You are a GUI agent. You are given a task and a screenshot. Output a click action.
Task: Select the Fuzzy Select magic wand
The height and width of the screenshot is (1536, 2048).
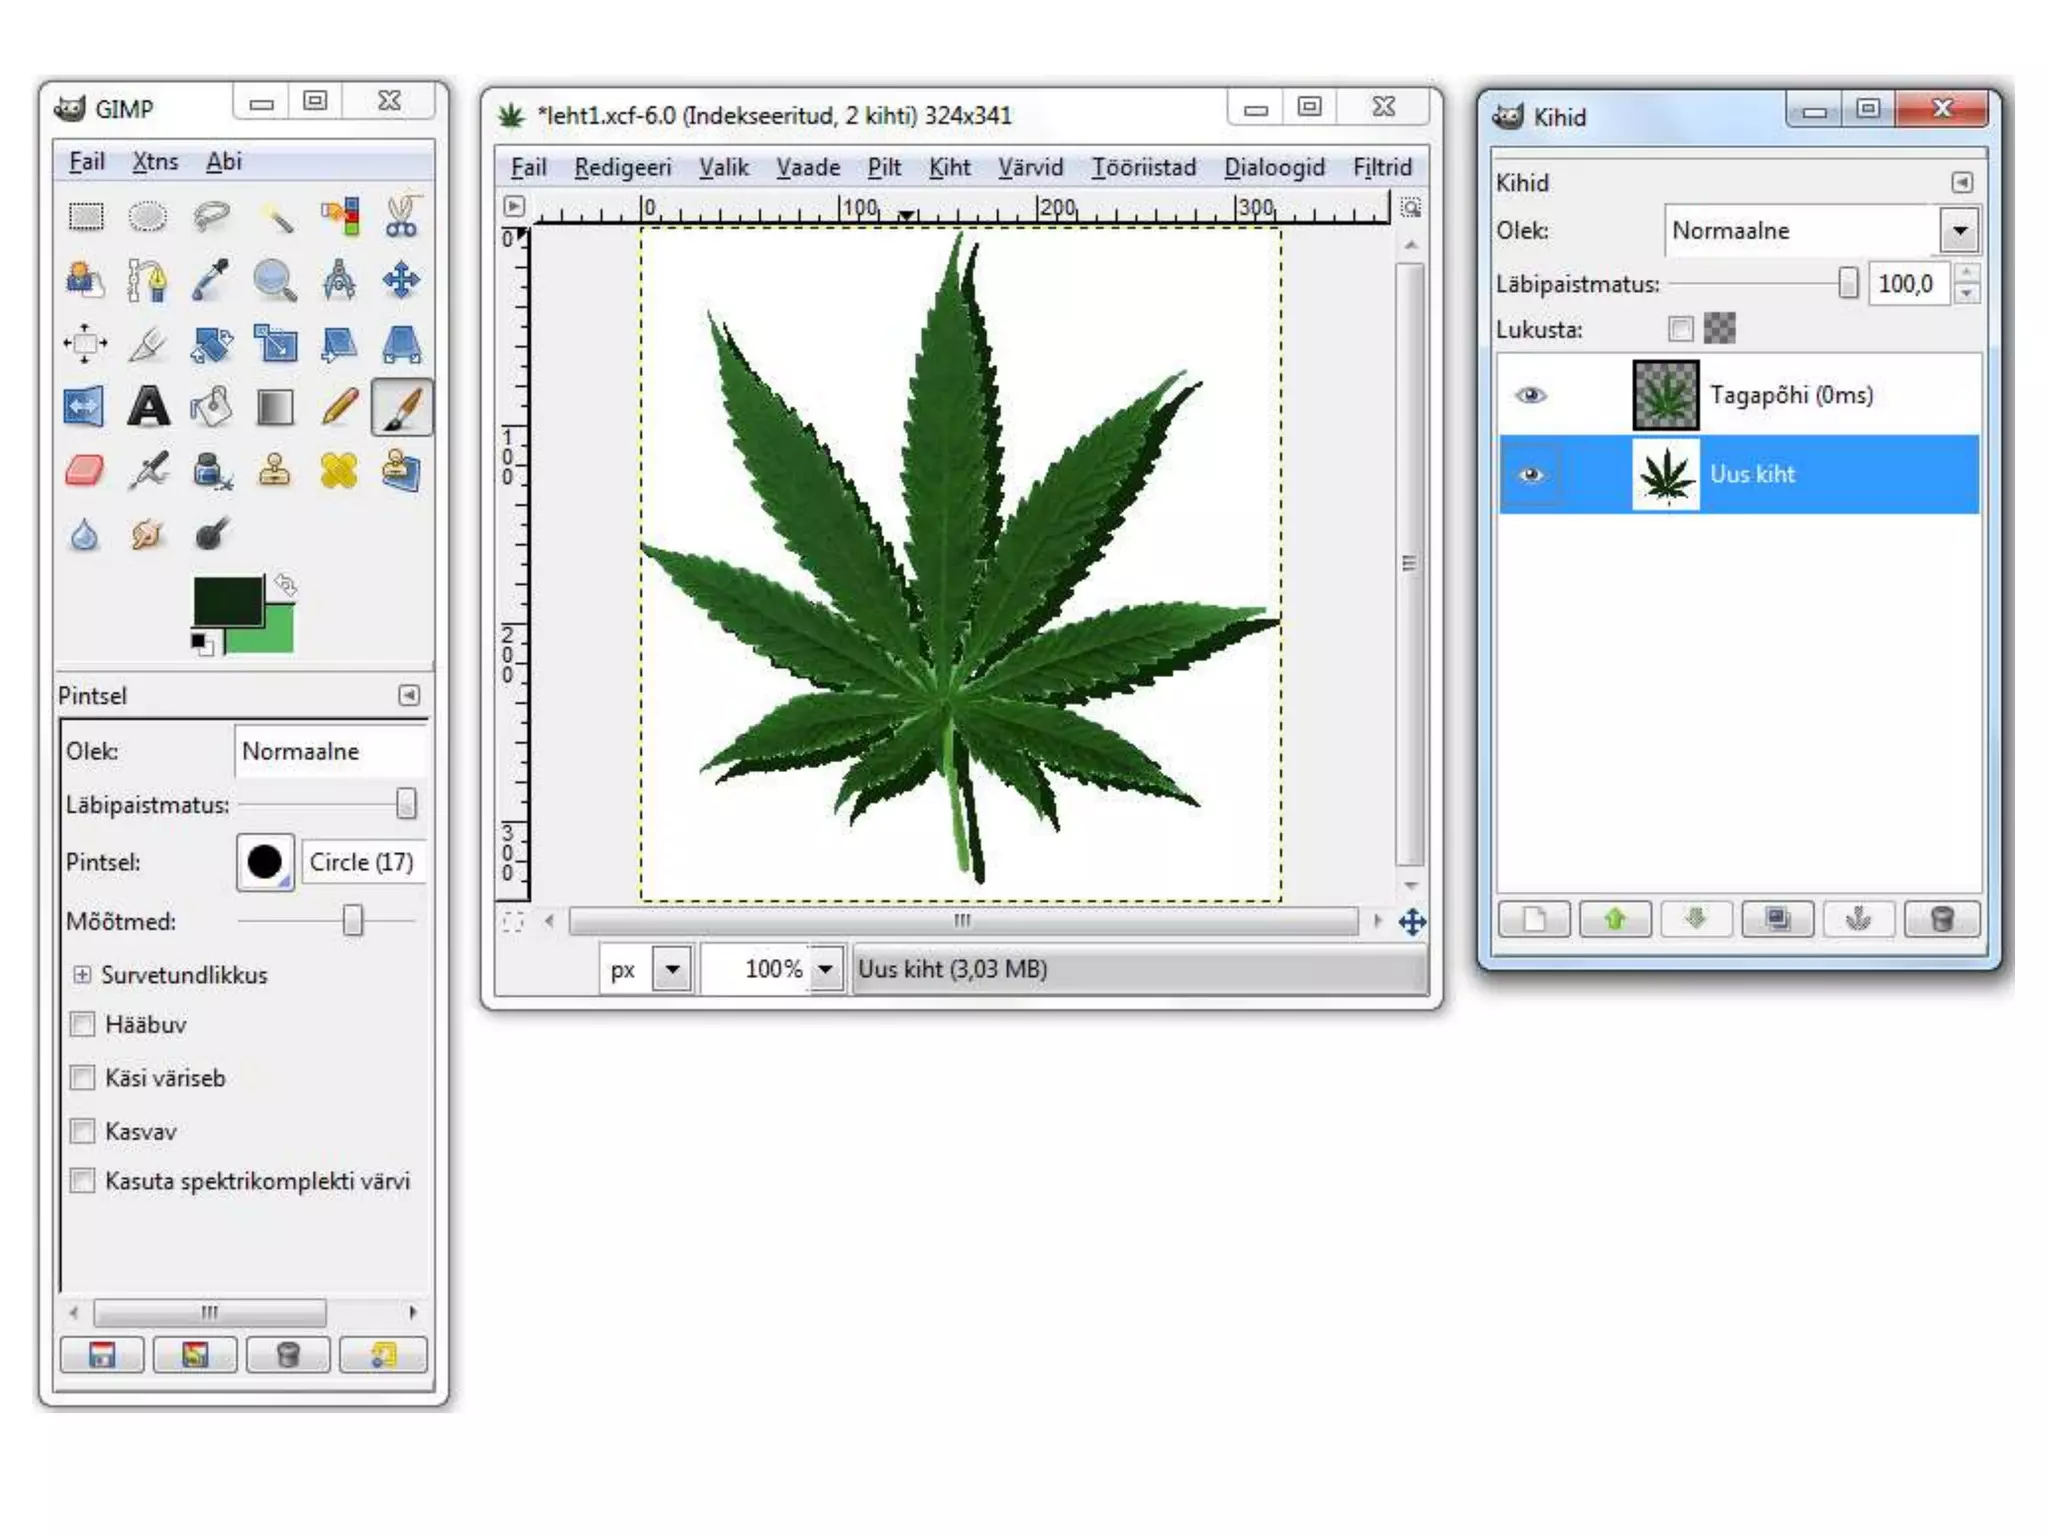tap(277, 217)
